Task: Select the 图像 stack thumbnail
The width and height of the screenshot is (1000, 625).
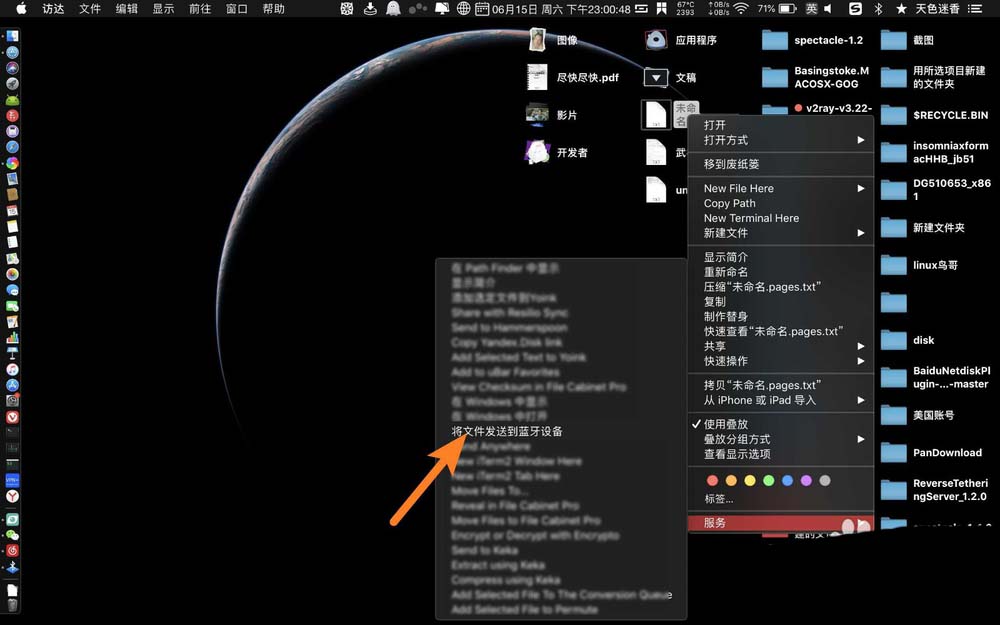Action: pyautogui.click(x=537, y=40)
